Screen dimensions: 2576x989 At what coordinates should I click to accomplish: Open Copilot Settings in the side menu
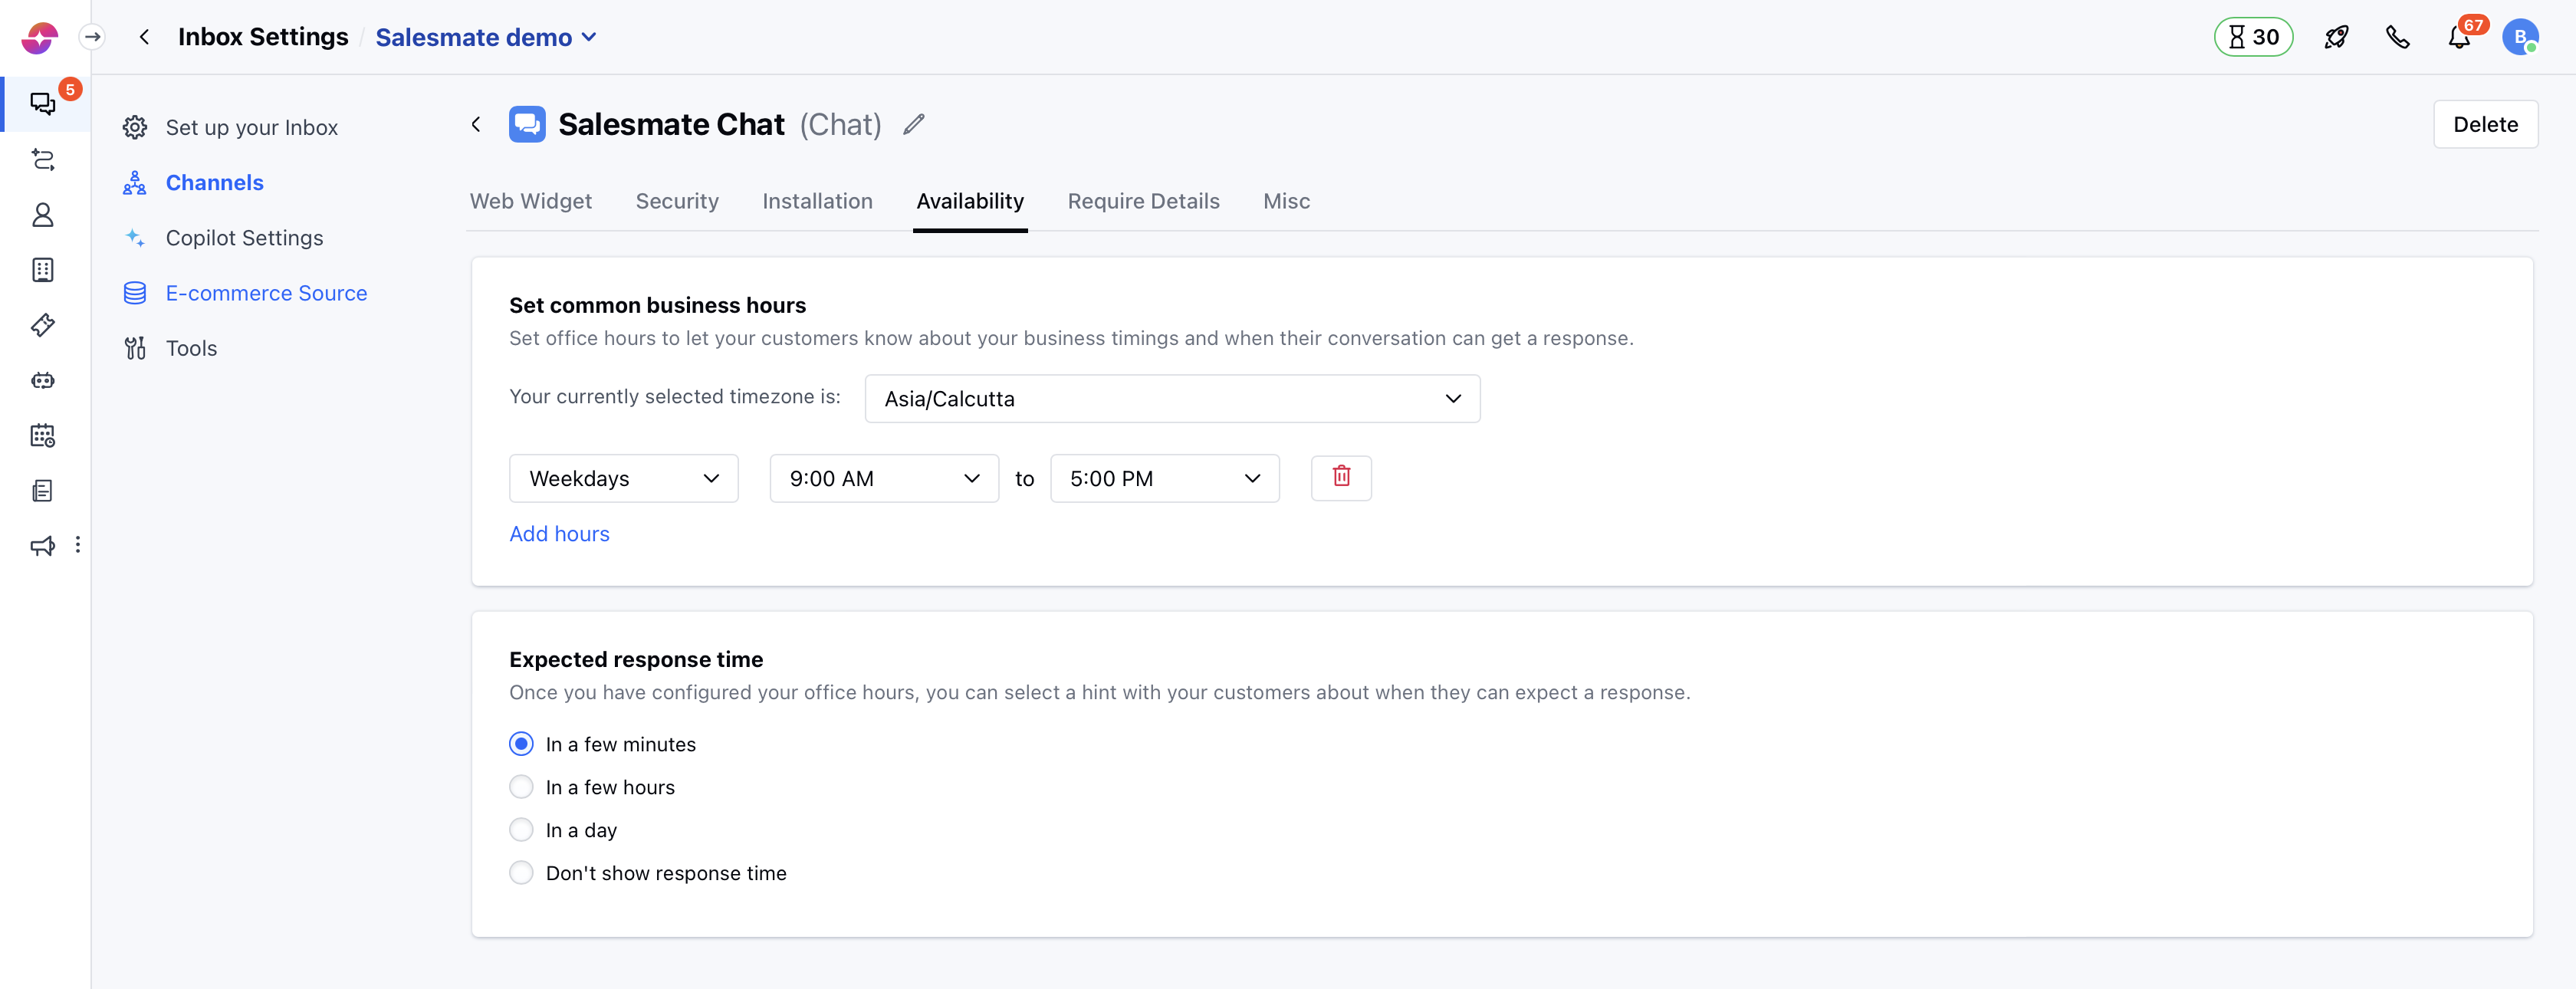(244, 238)
